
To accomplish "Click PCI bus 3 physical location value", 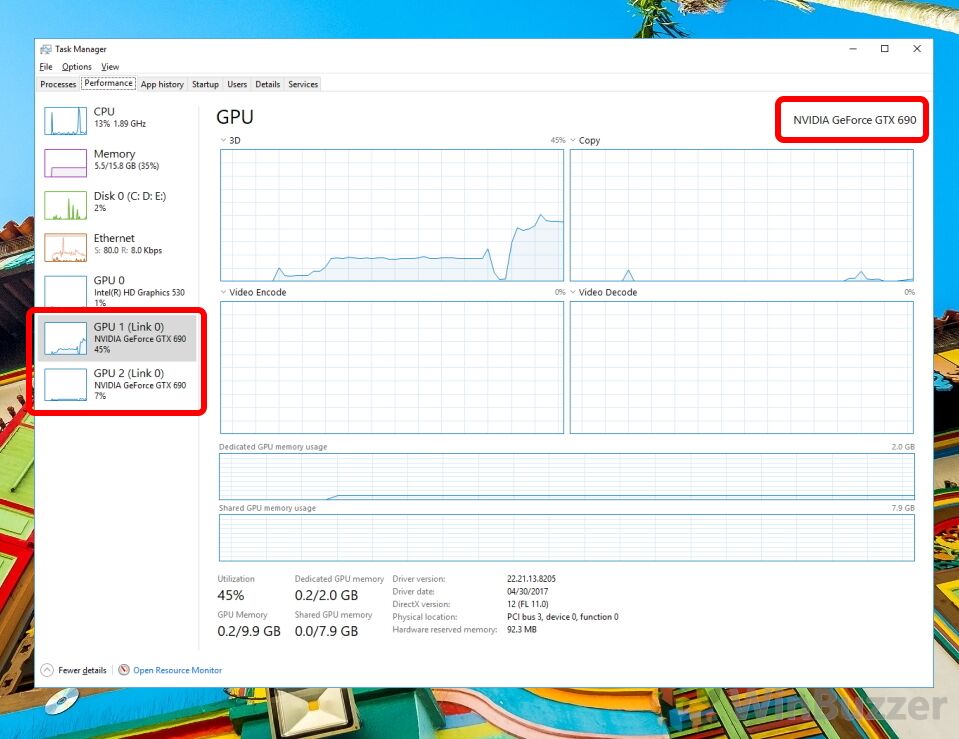I will (x=562, y=617).
